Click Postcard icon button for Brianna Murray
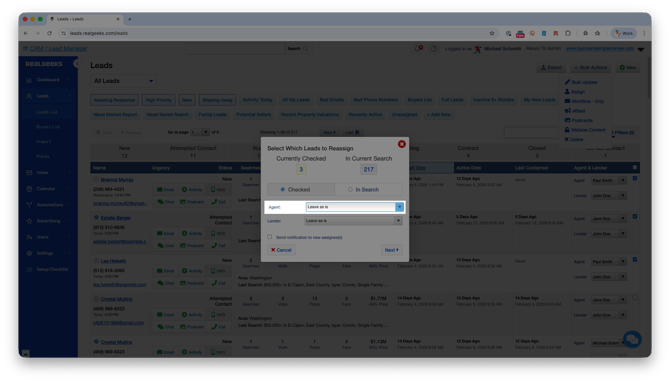 (192, 202)
